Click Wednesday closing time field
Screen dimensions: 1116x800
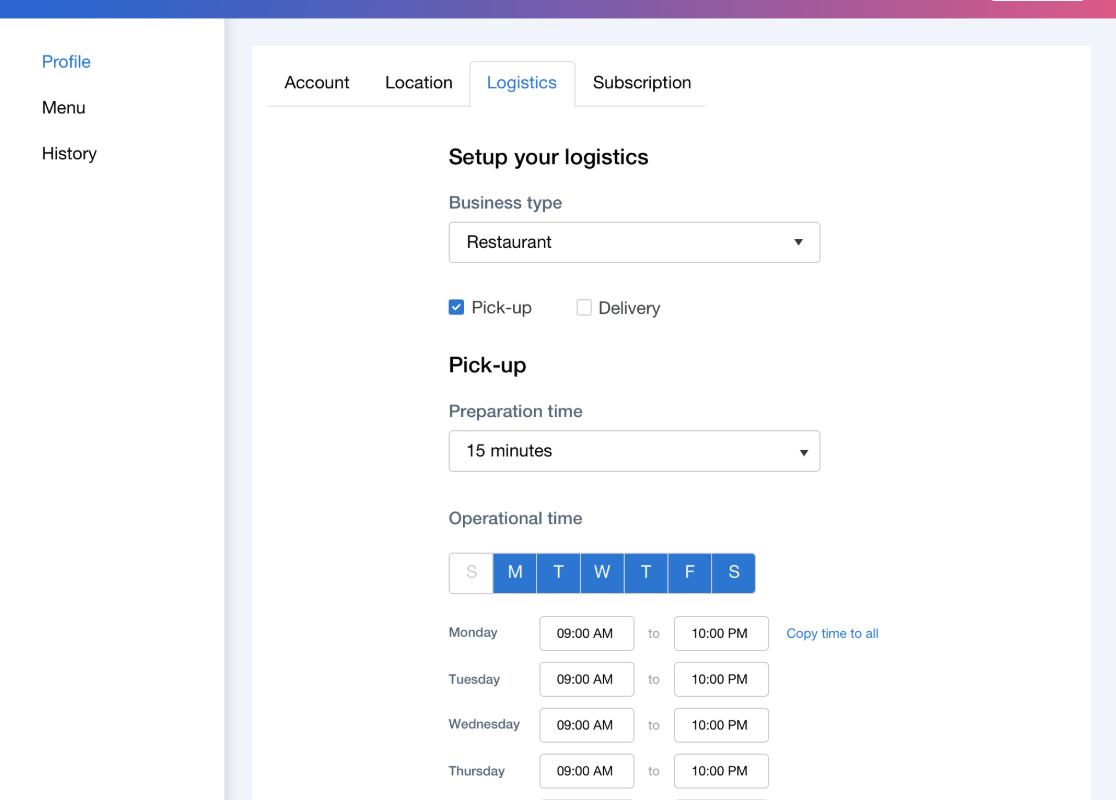coord(721,725)
